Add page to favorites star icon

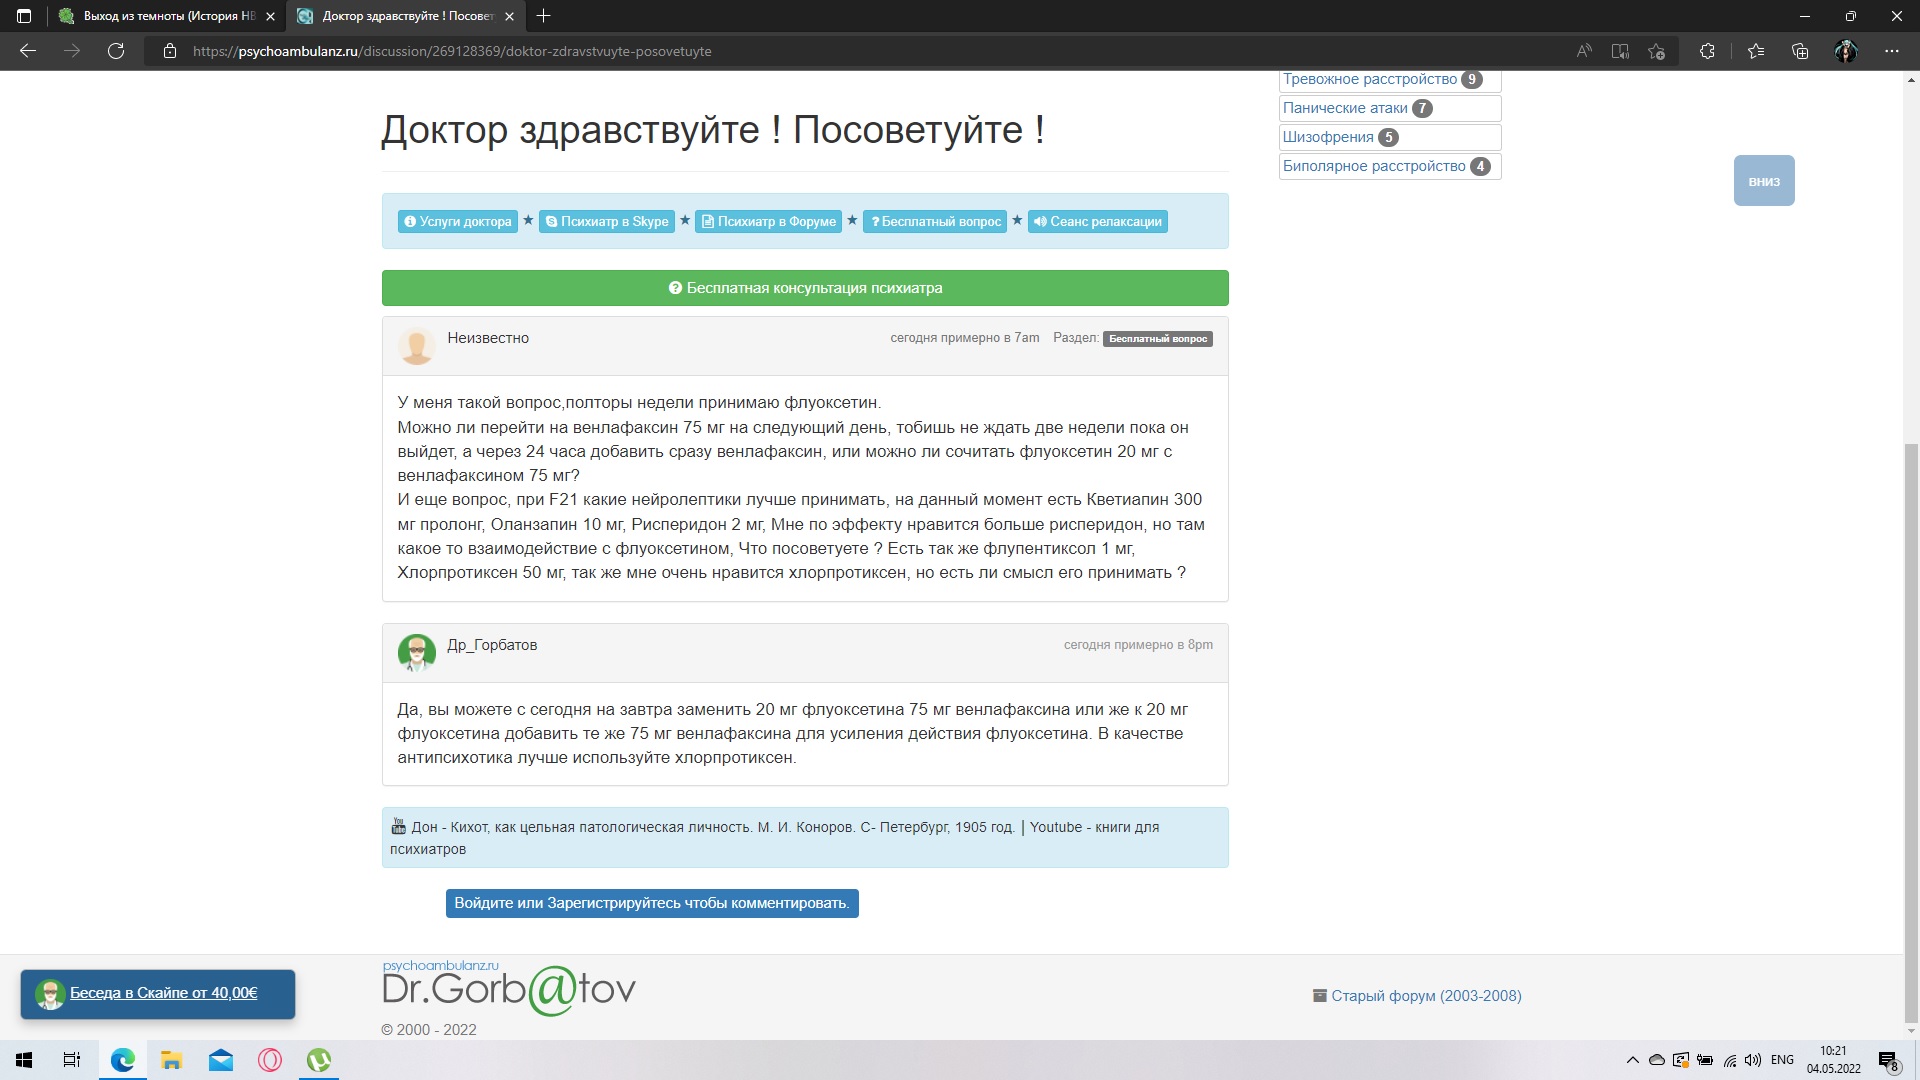pyautogui.click(x=1657, y=51)
